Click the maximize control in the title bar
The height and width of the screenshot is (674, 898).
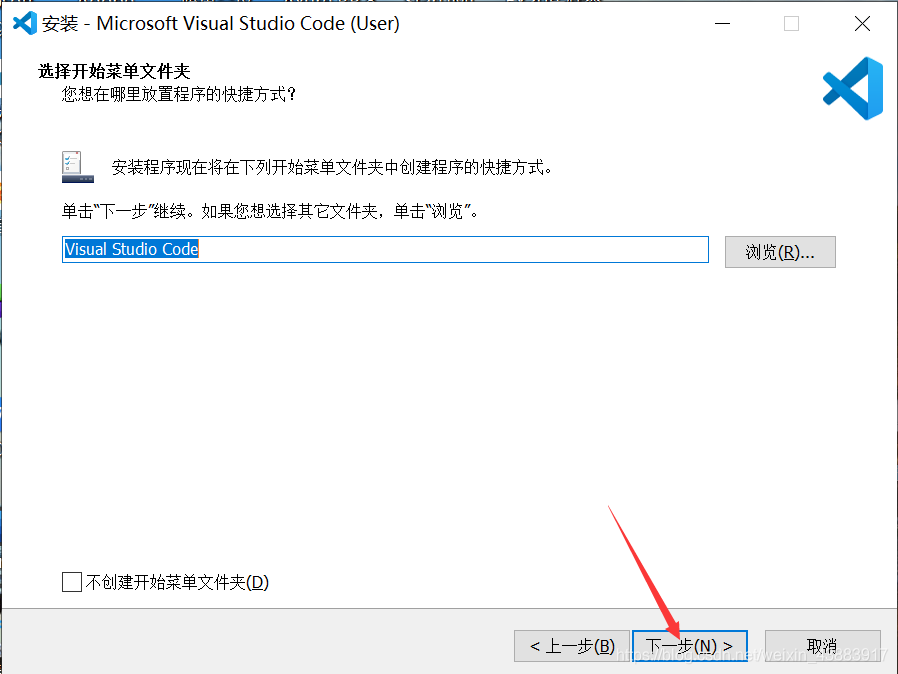pos(792,23)
